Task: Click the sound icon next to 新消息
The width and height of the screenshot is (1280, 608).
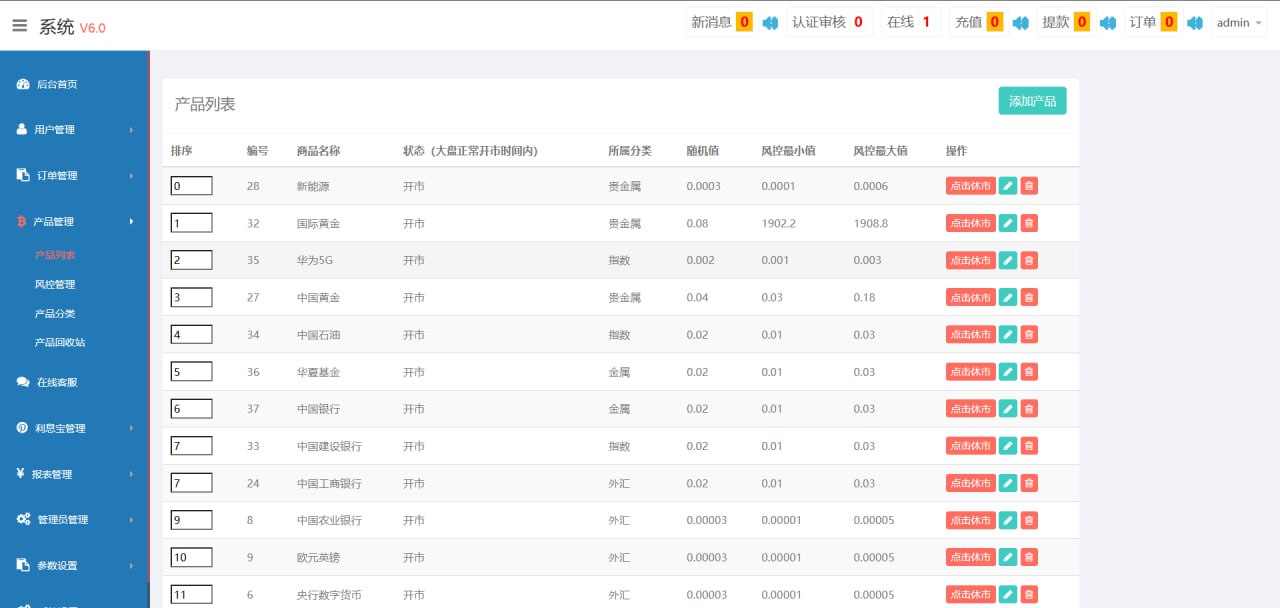Action: click(770, 23)
